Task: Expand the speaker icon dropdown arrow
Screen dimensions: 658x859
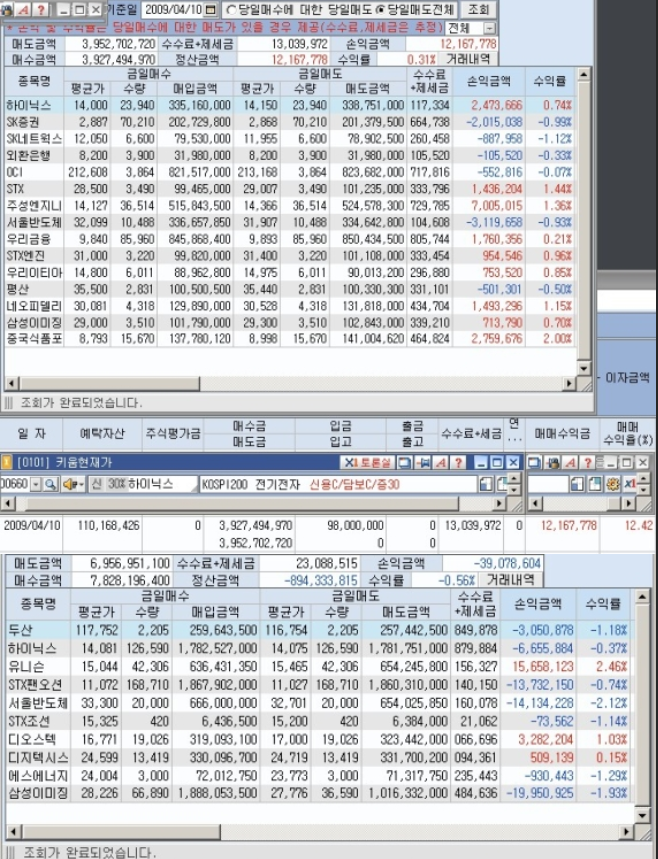Action: pos(80,484)
